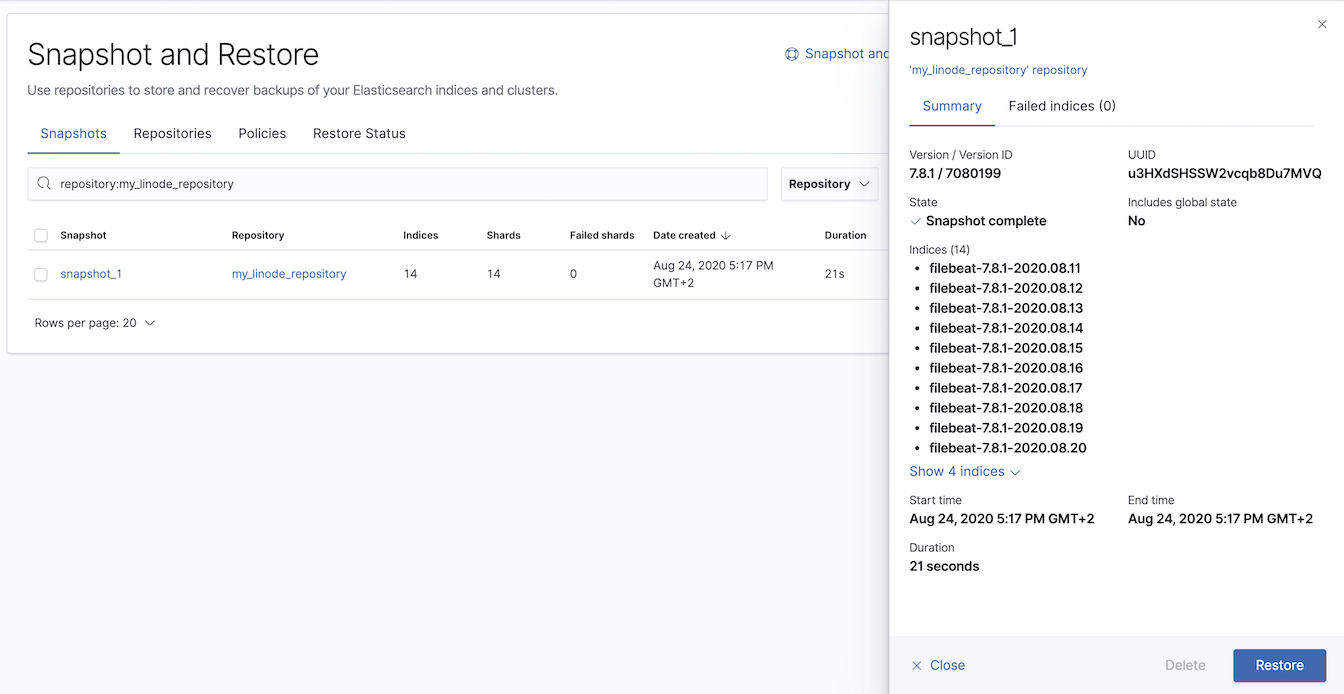Select all snapshots with the header checkbox
The height and width of the screenshot is (694, 1344).
point(41,236)
